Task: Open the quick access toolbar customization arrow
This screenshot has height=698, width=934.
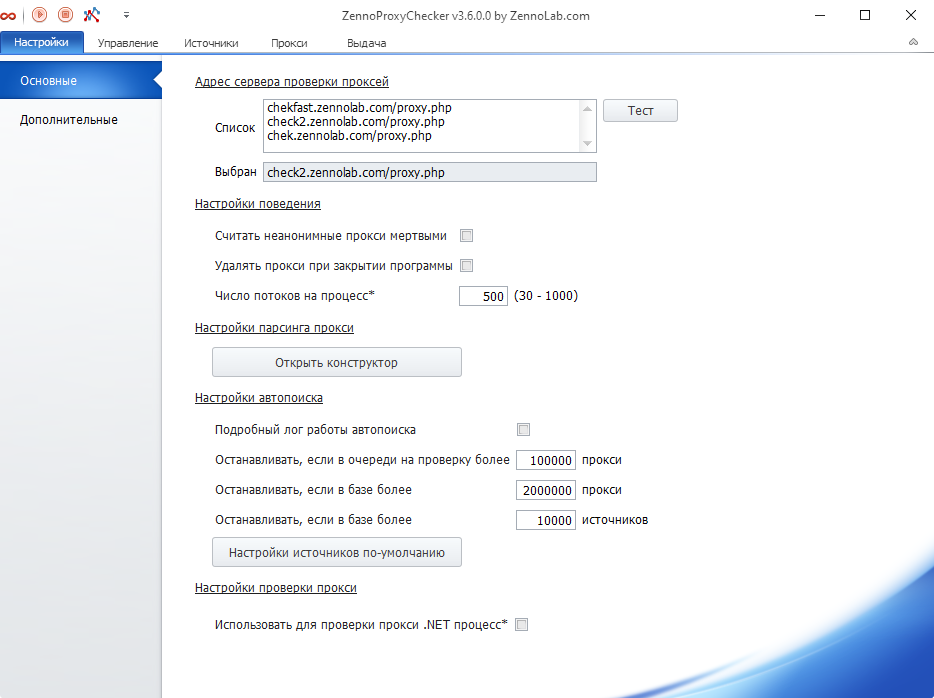Action: click(x=126, y=15)
